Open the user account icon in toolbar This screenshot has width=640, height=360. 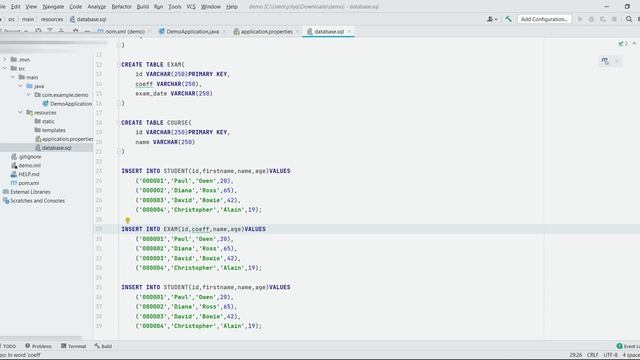[x=492, y=19]
